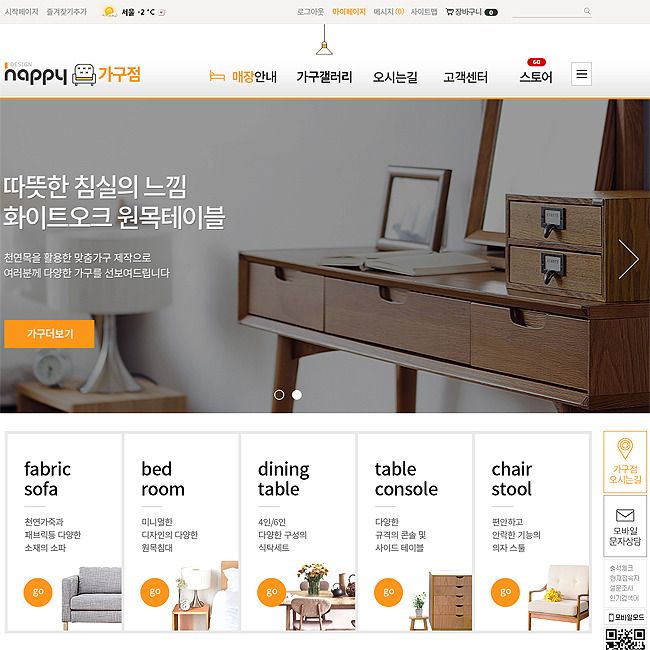
Task: Click go button under chair stool
Action: coord(505,592)
